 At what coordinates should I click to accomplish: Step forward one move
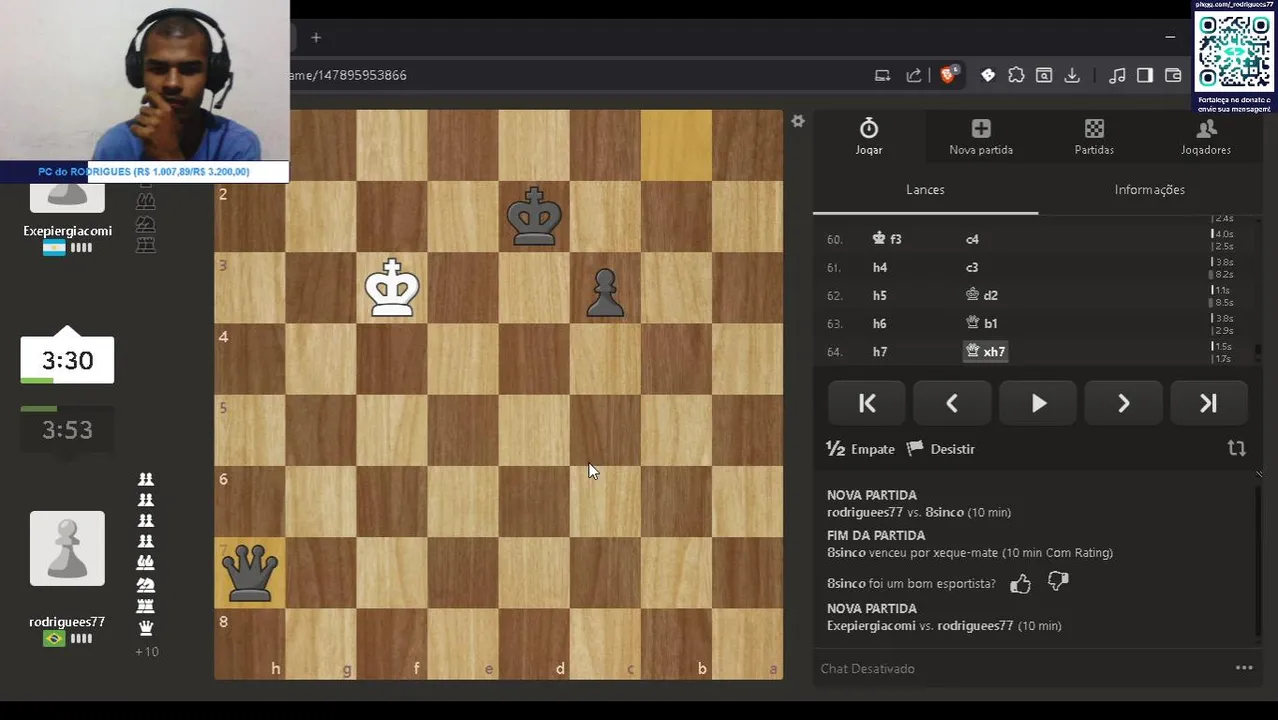tap(1123, 404)
